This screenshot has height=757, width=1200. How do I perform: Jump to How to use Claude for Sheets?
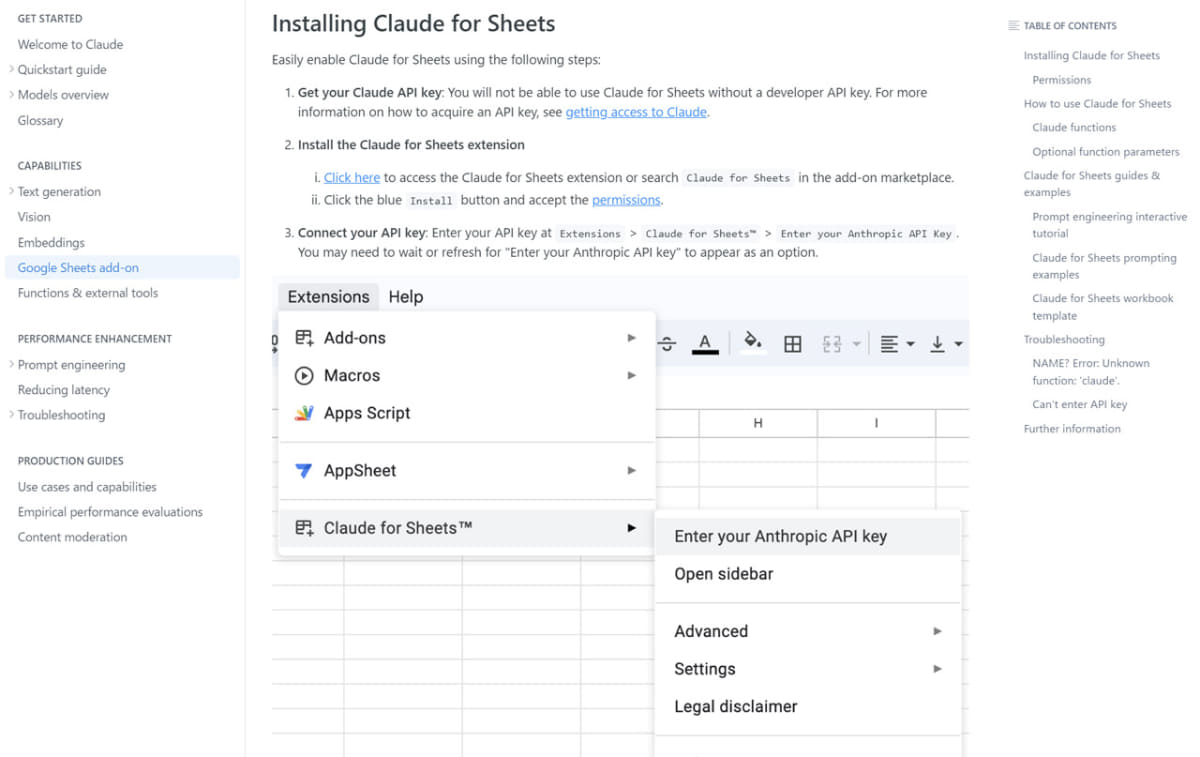click(1097, 103)
